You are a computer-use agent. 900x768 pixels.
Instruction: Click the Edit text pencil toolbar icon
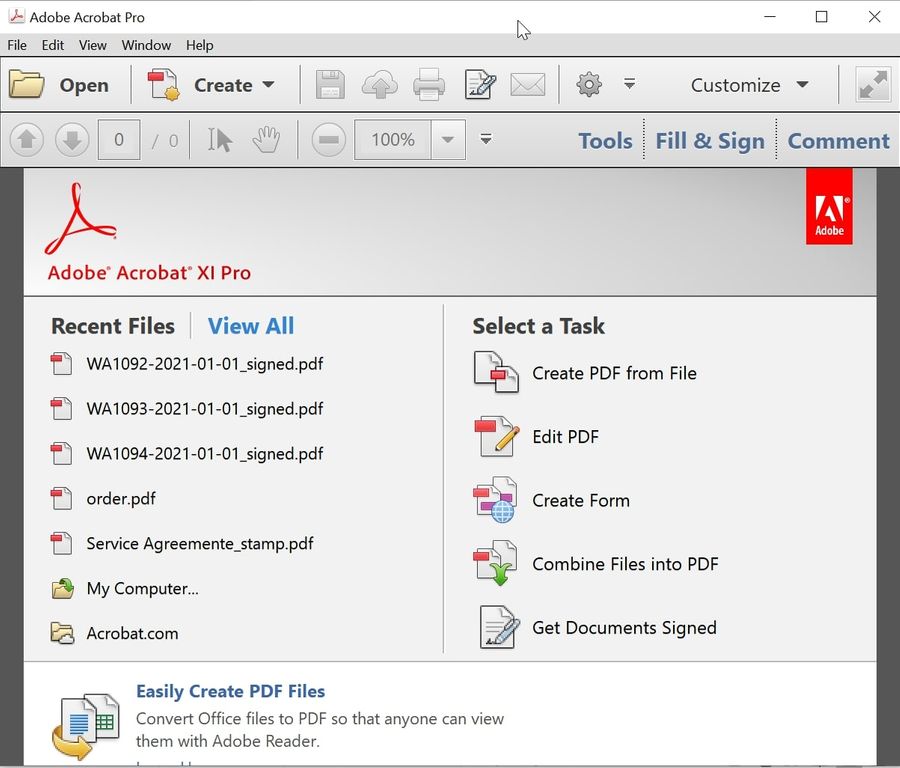pos(480,85)
